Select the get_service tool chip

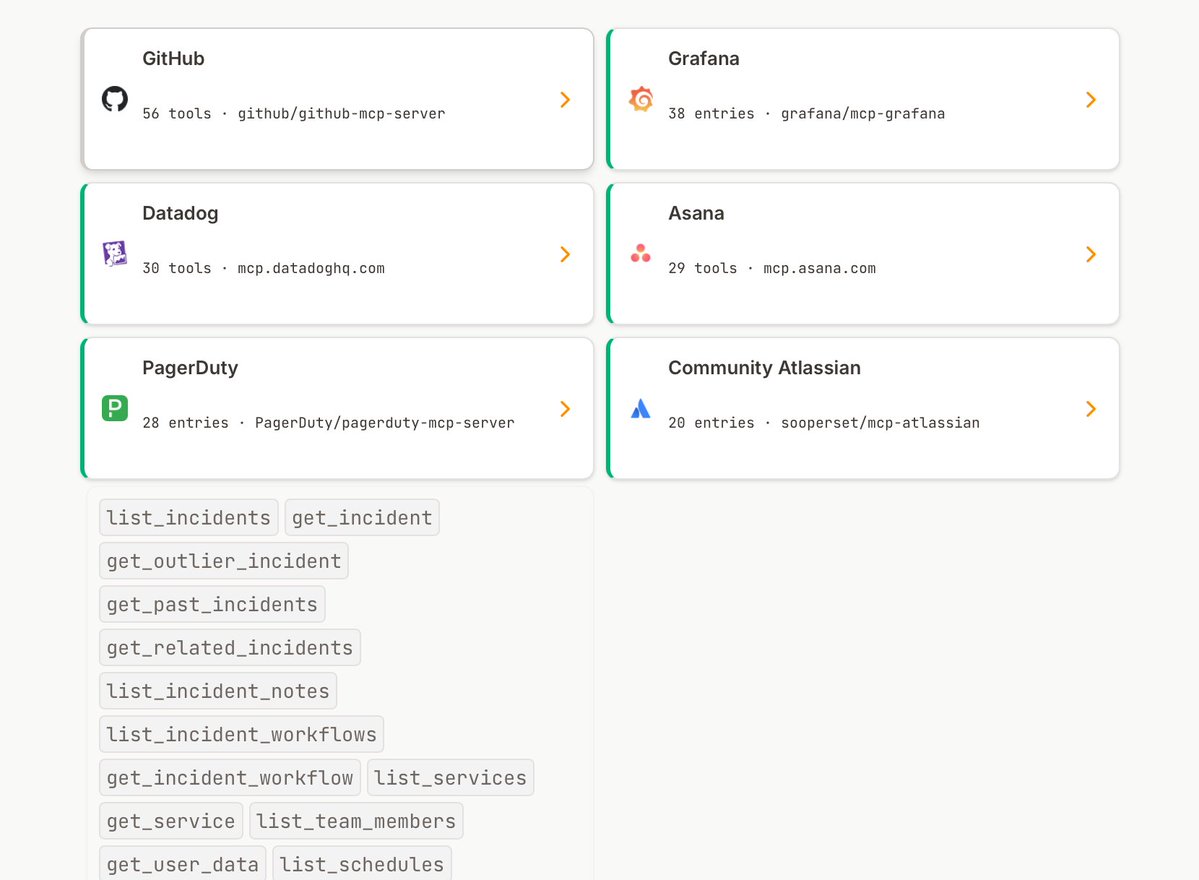[x=171, y=821]
